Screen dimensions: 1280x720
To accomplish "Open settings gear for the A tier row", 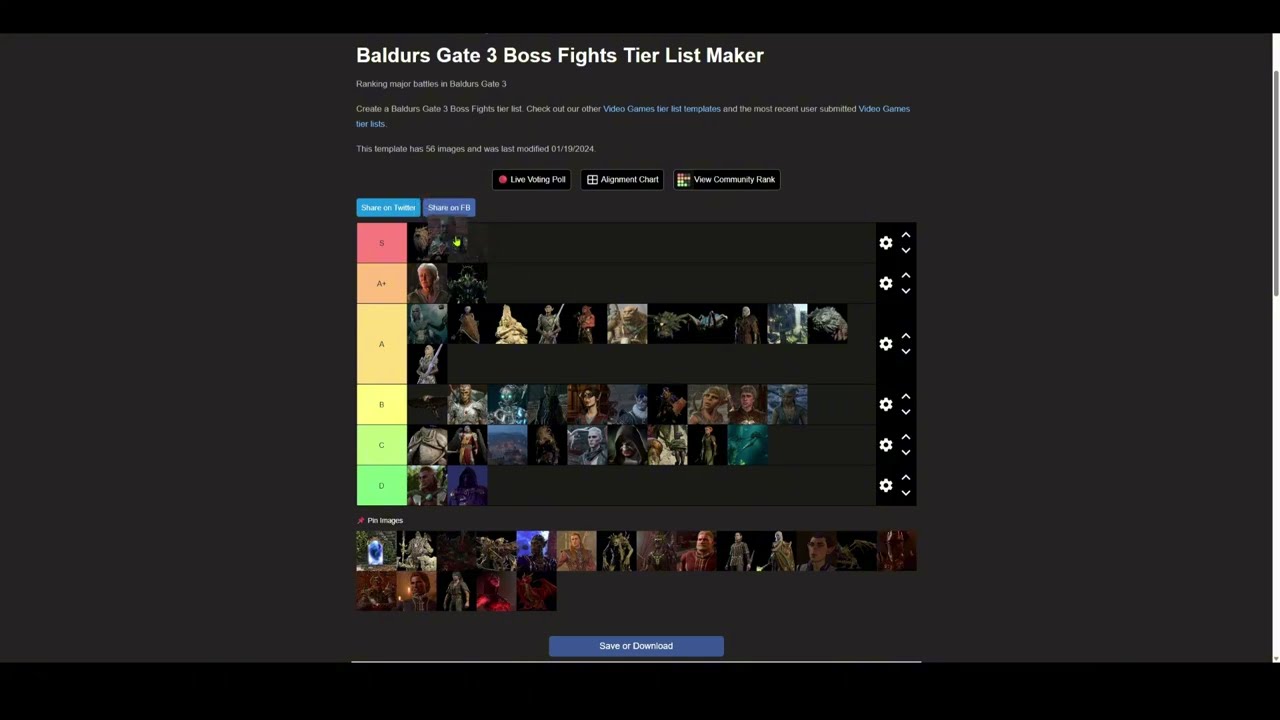I will (885, 344).
